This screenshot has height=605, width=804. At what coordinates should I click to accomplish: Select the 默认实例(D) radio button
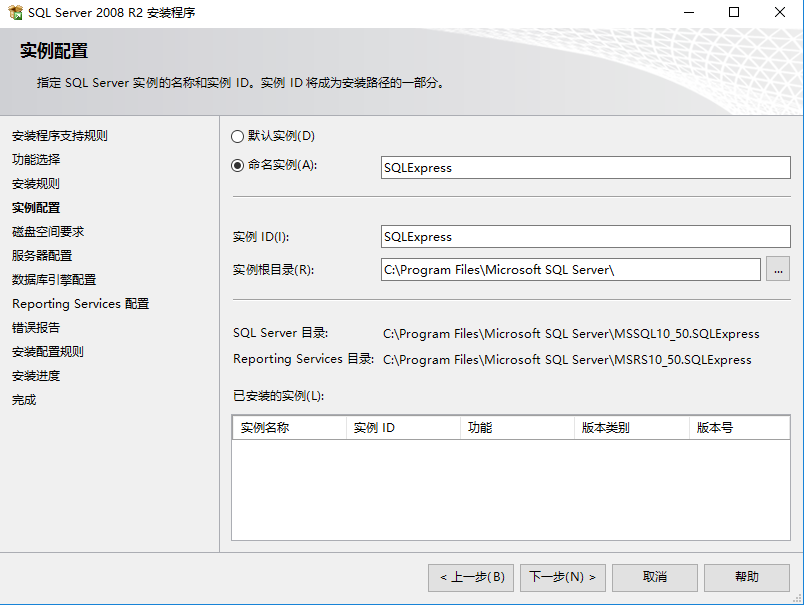[237, 136]
